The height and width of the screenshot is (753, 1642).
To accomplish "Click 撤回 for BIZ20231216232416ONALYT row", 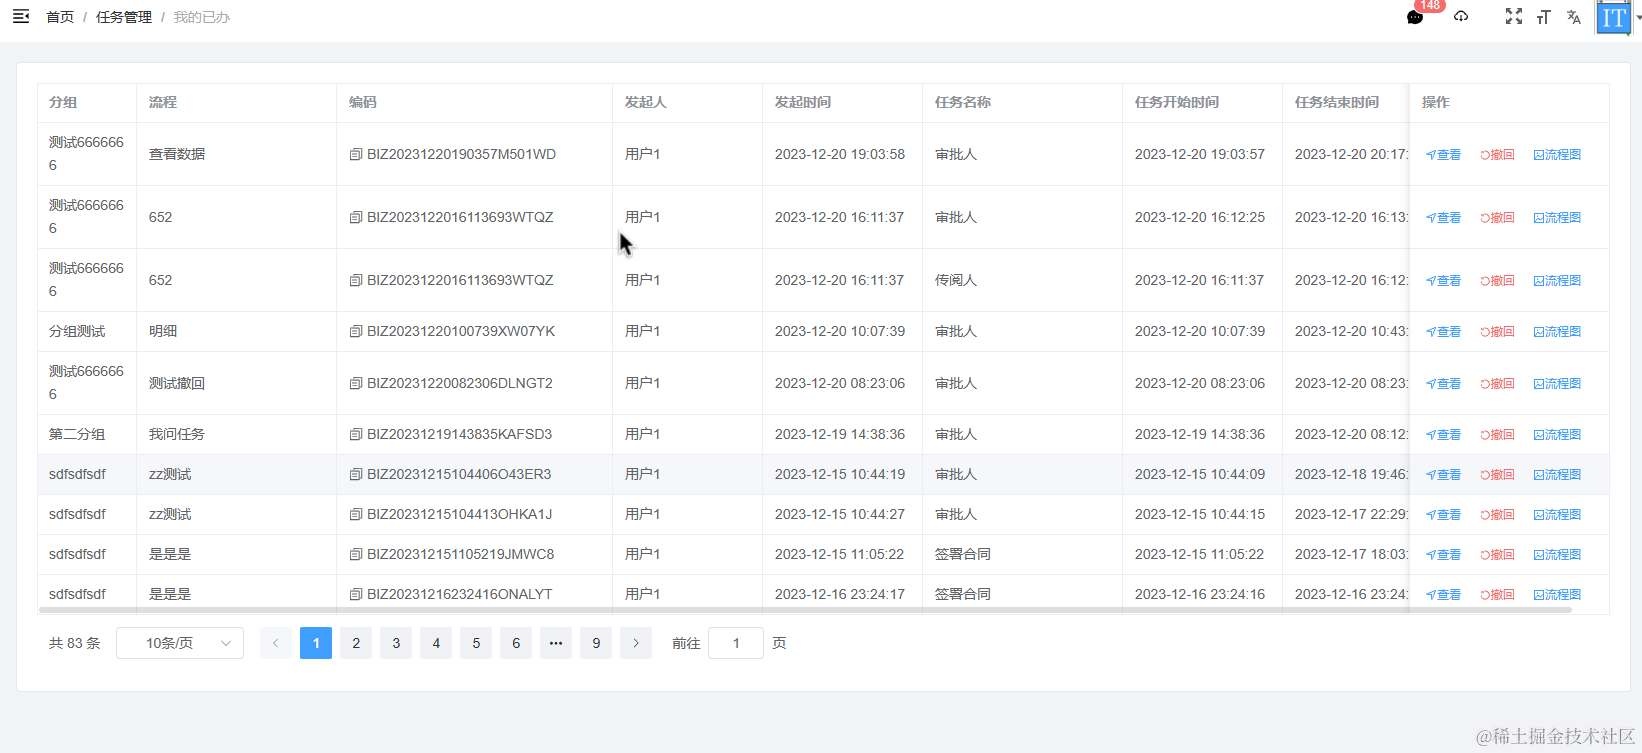I will pyautogui.click(x=1497, y=595).
